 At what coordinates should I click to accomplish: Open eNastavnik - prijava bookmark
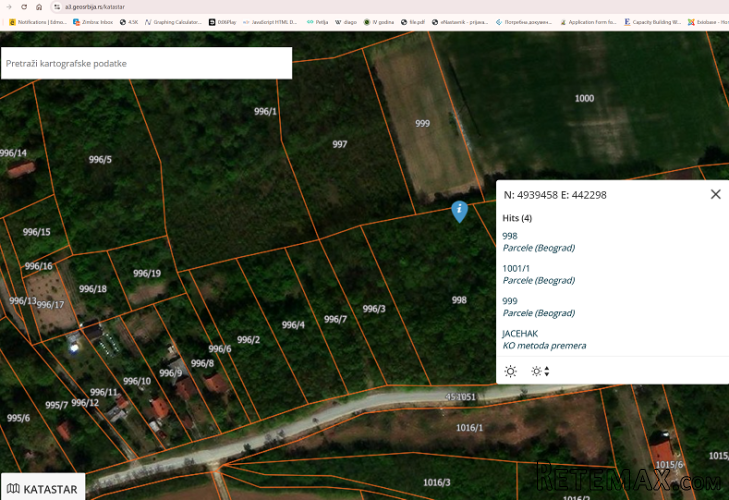coord(460,22)
